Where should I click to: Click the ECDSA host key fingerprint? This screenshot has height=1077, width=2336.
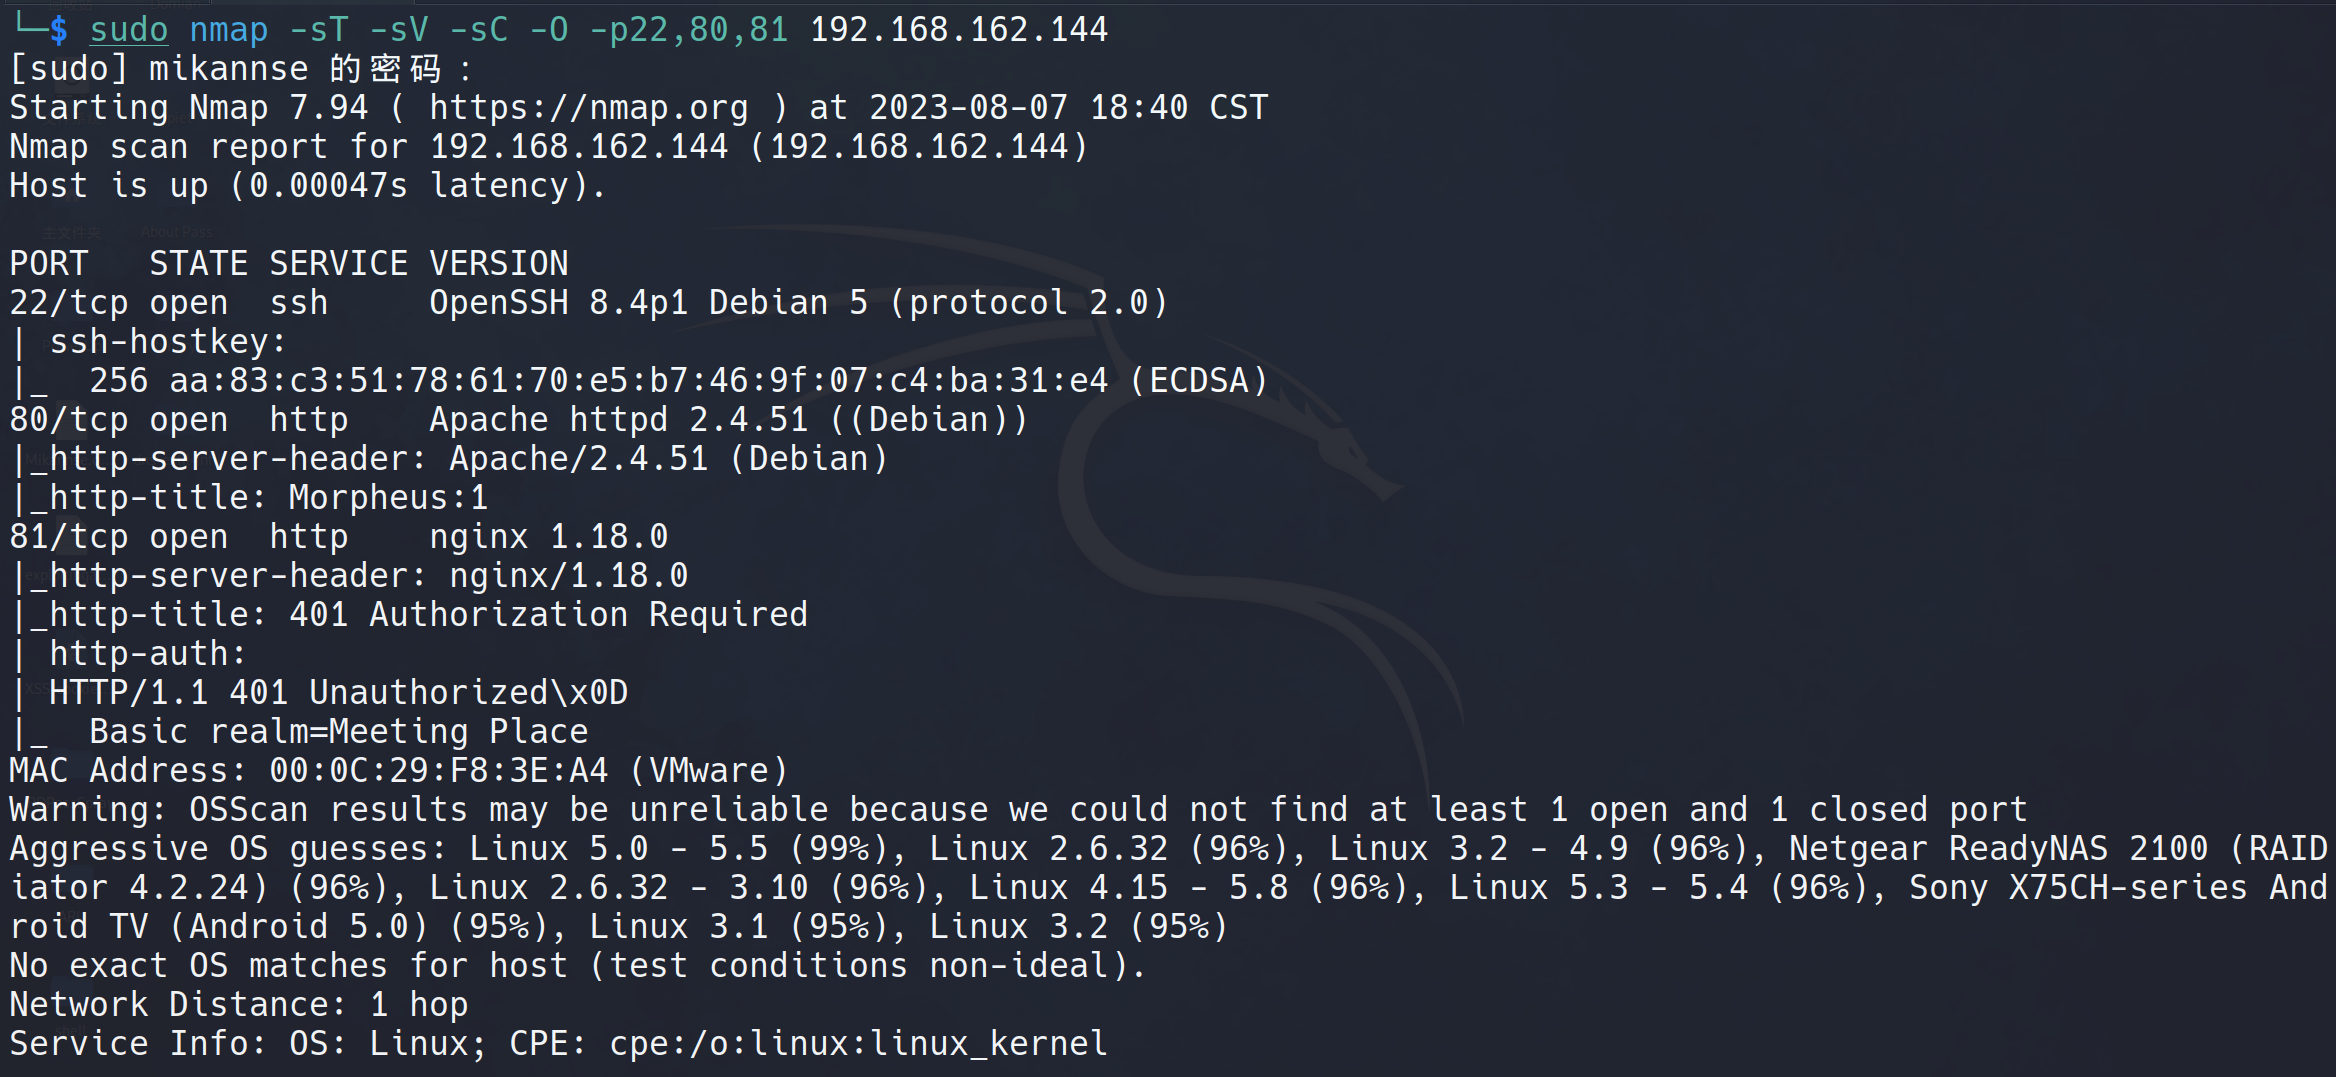coord(638,381)
